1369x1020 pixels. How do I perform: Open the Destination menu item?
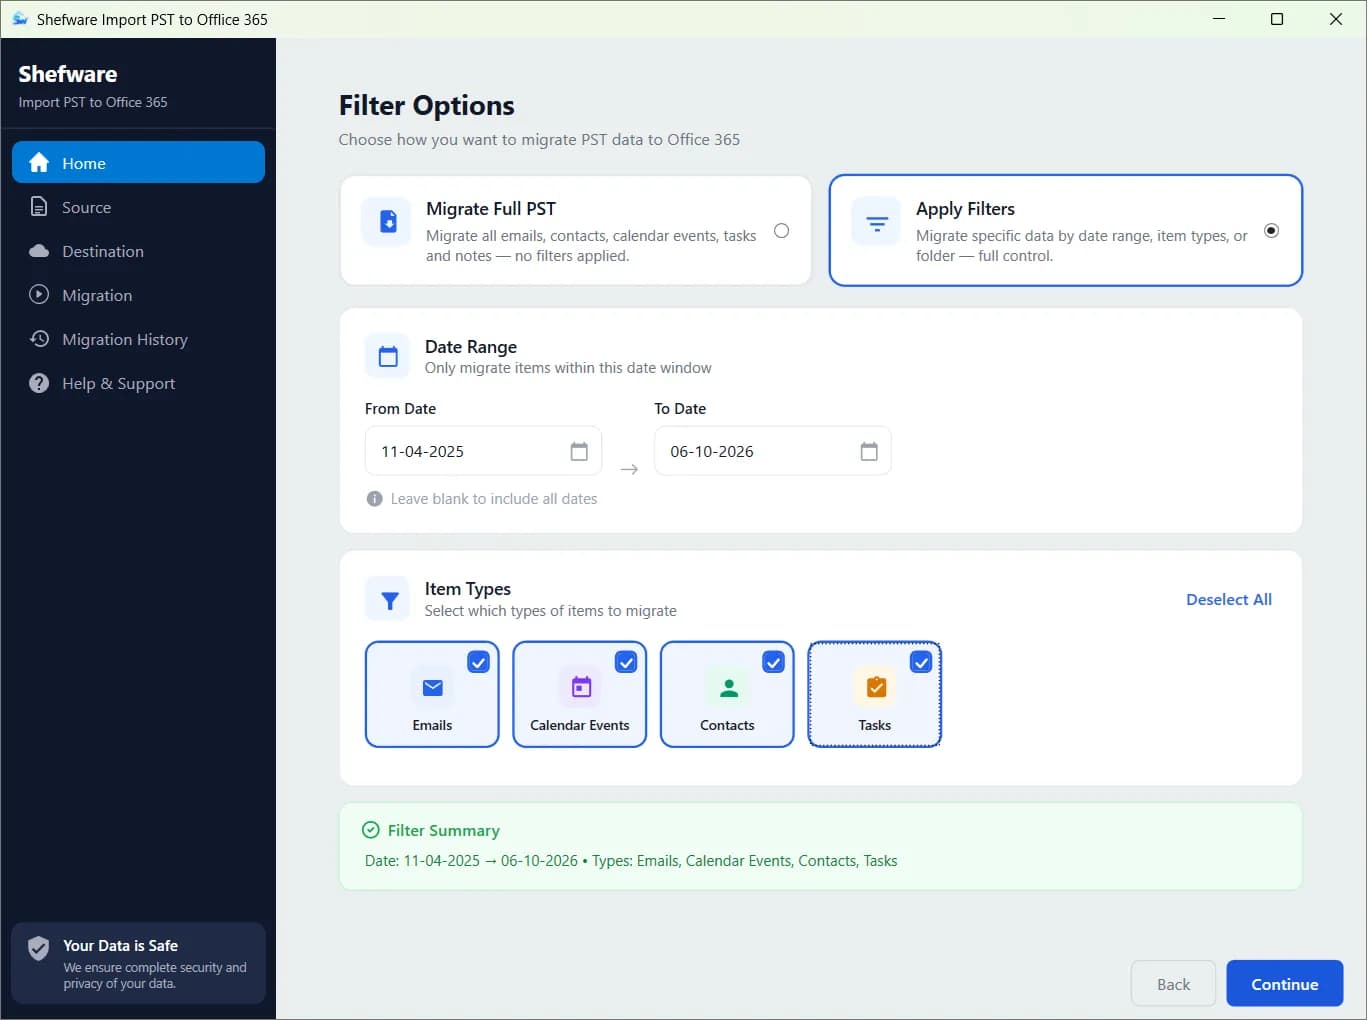[138, 251]
